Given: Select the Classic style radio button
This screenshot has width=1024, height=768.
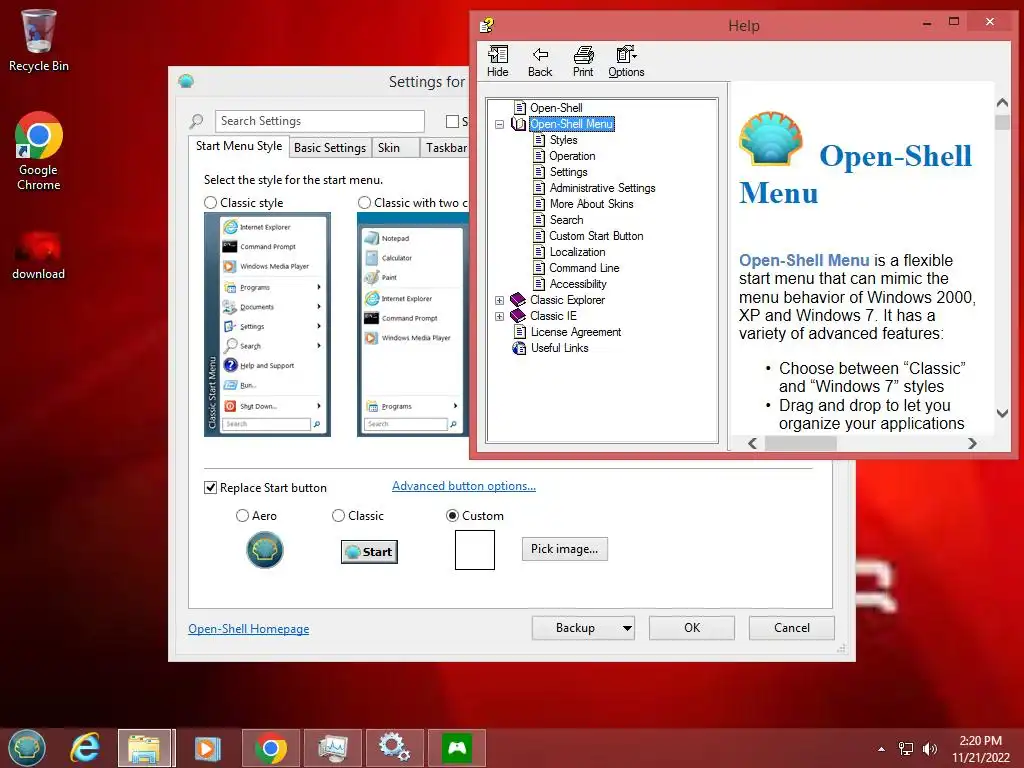Looking at the screenshot, I should pyautogui.click(x=210, y=203).
